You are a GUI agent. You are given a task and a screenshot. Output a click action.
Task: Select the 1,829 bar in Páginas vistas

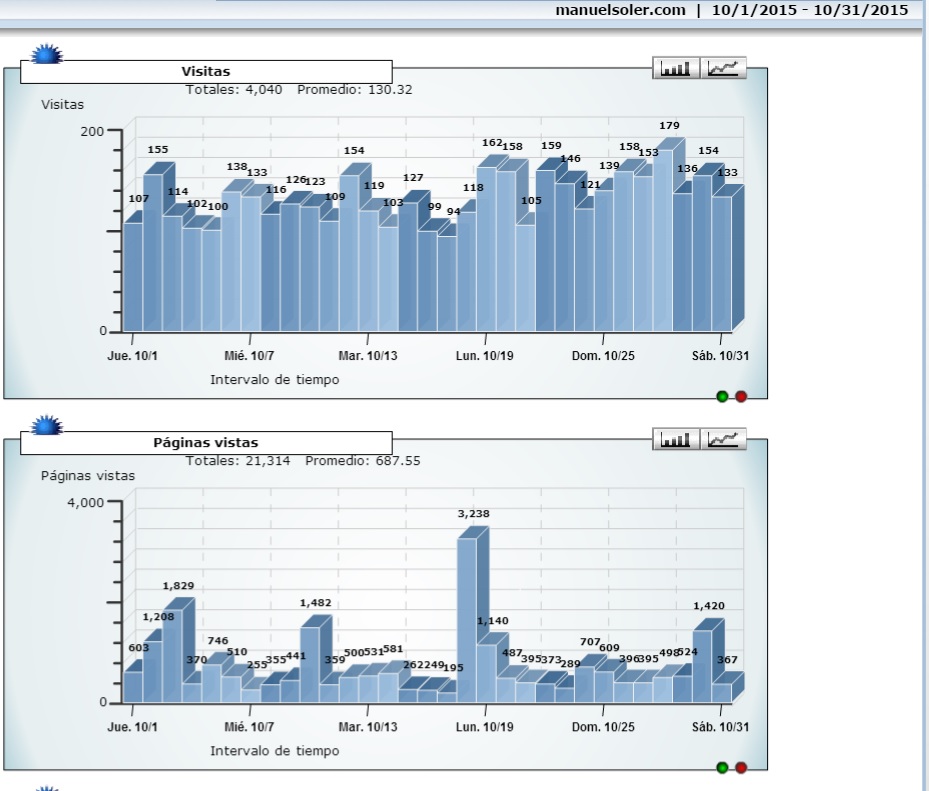pos(173,655)
